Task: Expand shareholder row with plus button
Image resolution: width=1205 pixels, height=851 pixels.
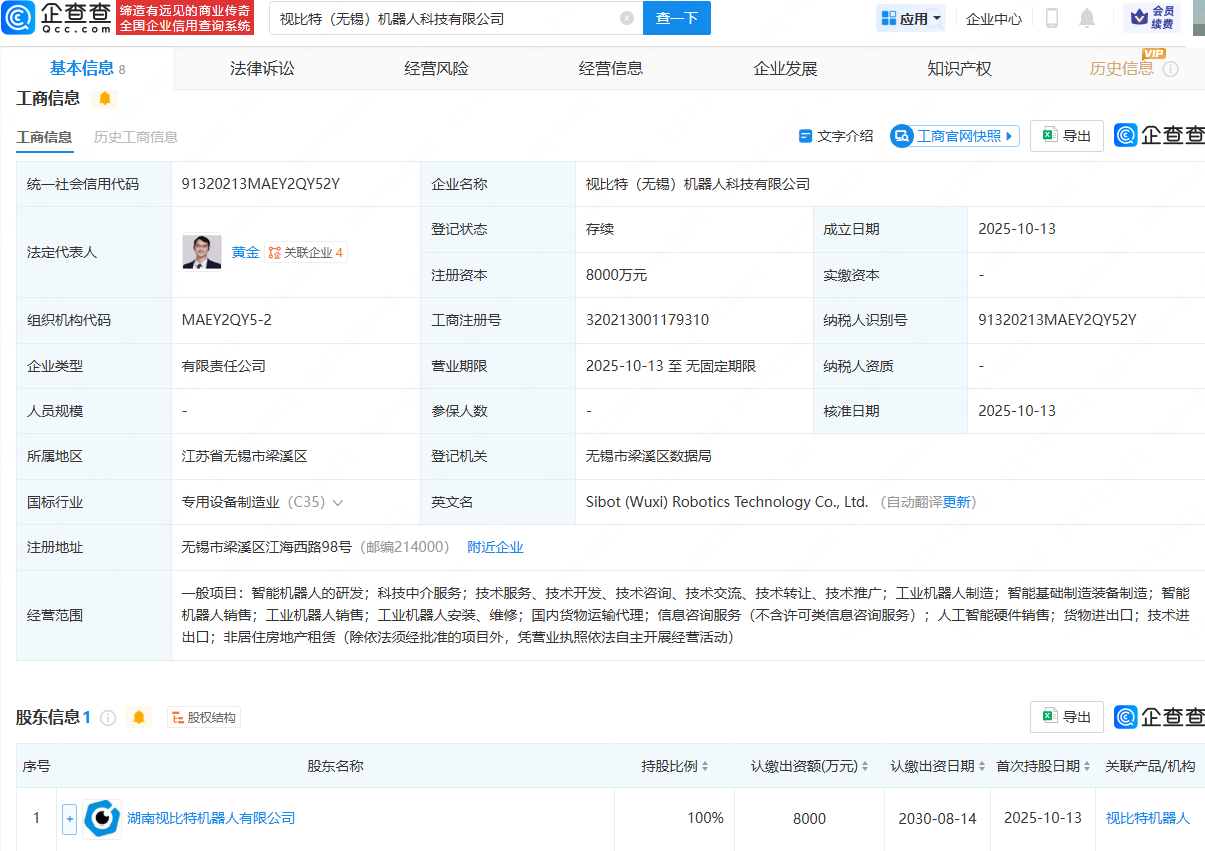Action: [69, 818]
